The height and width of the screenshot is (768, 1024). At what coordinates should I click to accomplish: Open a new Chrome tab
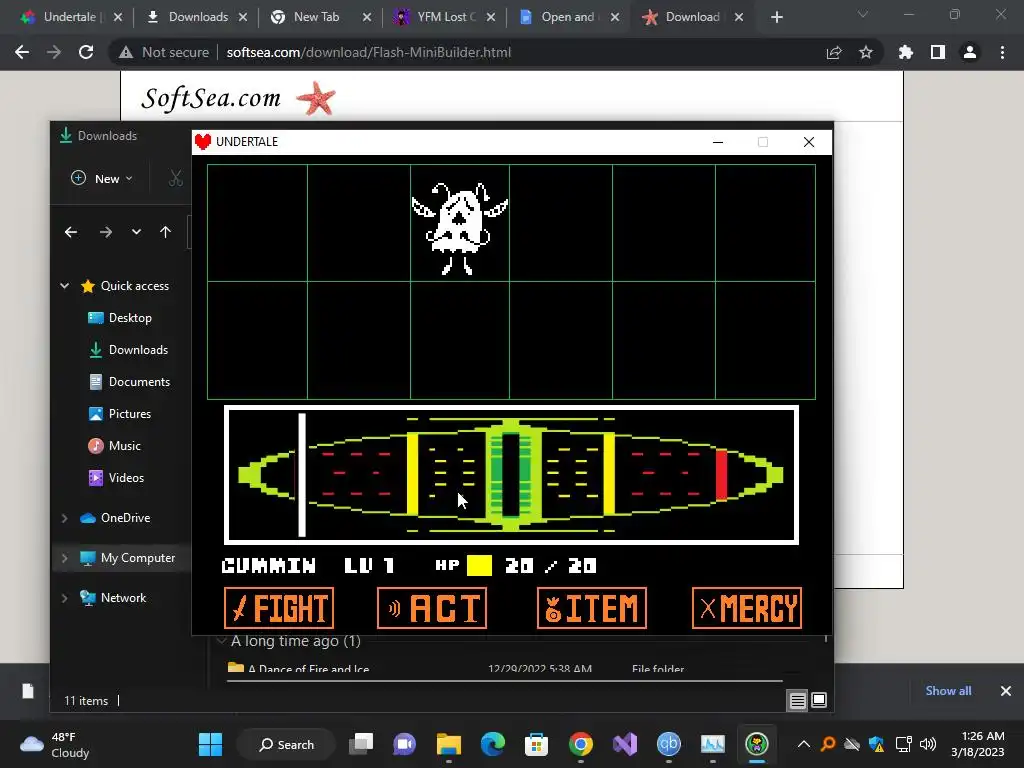pyautogui.click(x=776, y=17)
